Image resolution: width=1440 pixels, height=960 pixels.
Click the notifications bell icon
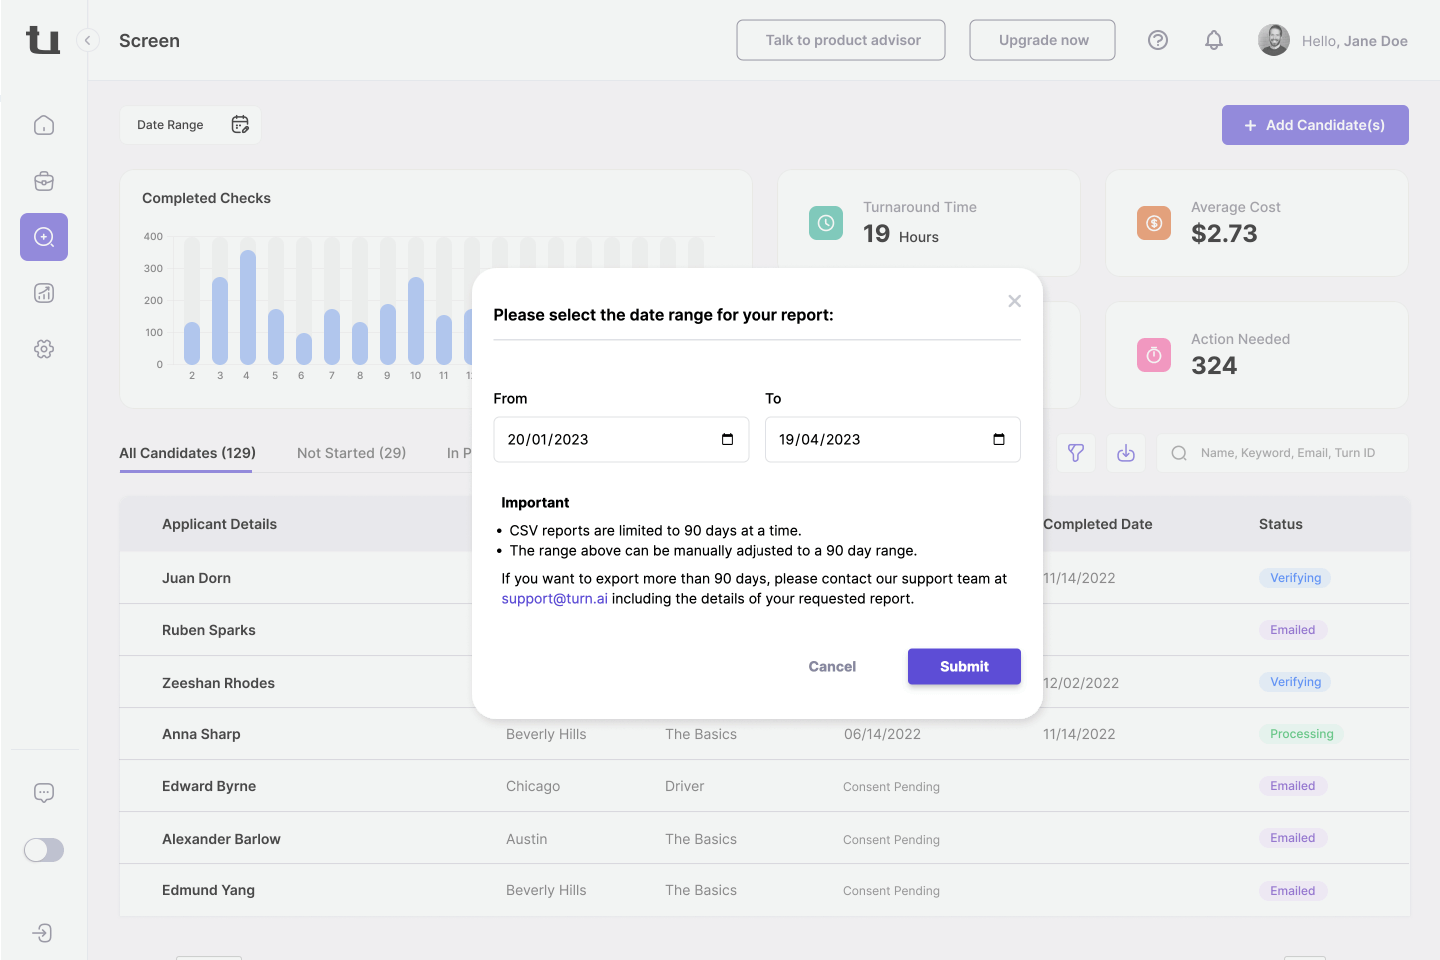(1213, 40)
